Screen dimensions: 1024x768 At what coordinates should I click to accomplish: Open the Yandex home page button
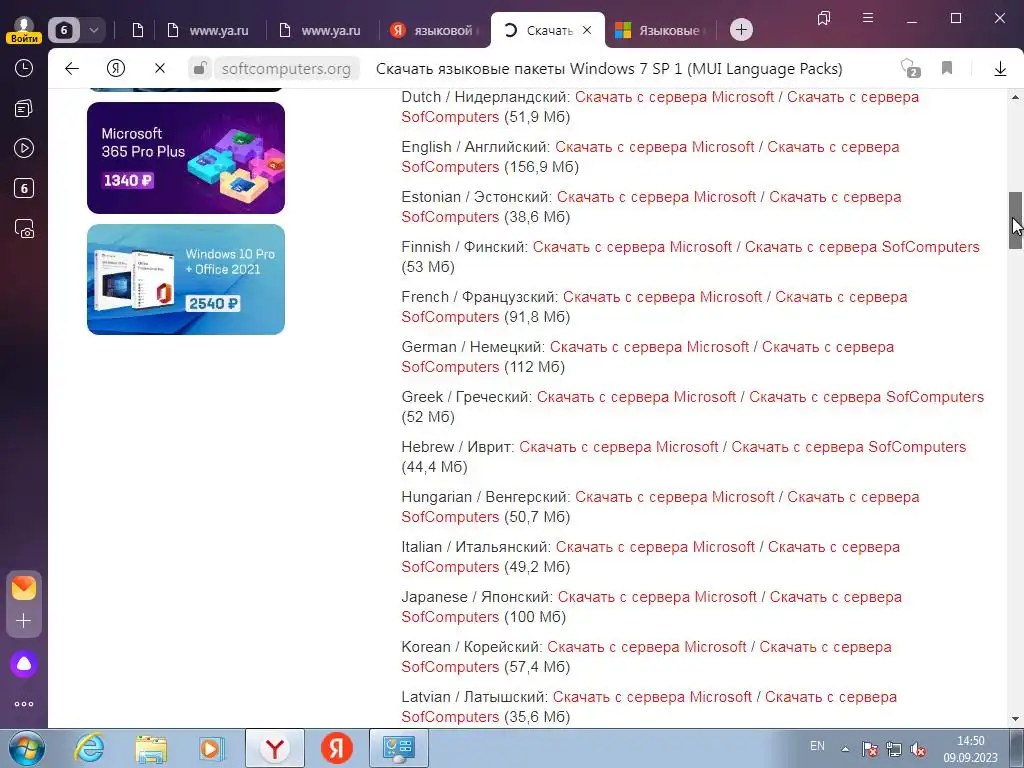coord(116,69)
